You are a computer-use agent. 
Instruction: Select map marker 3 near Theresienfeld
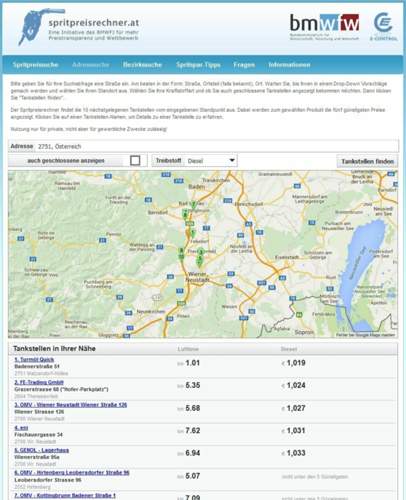coord(201,252)
